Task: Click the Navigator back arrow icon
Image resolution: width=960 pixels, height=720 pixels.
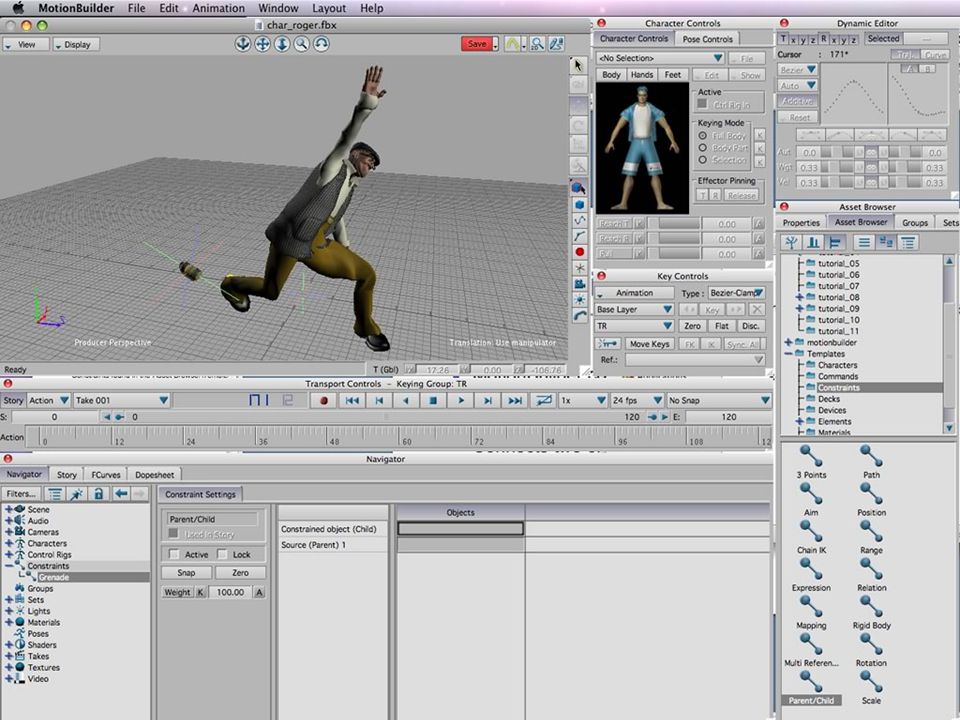Action: (121, 493)
